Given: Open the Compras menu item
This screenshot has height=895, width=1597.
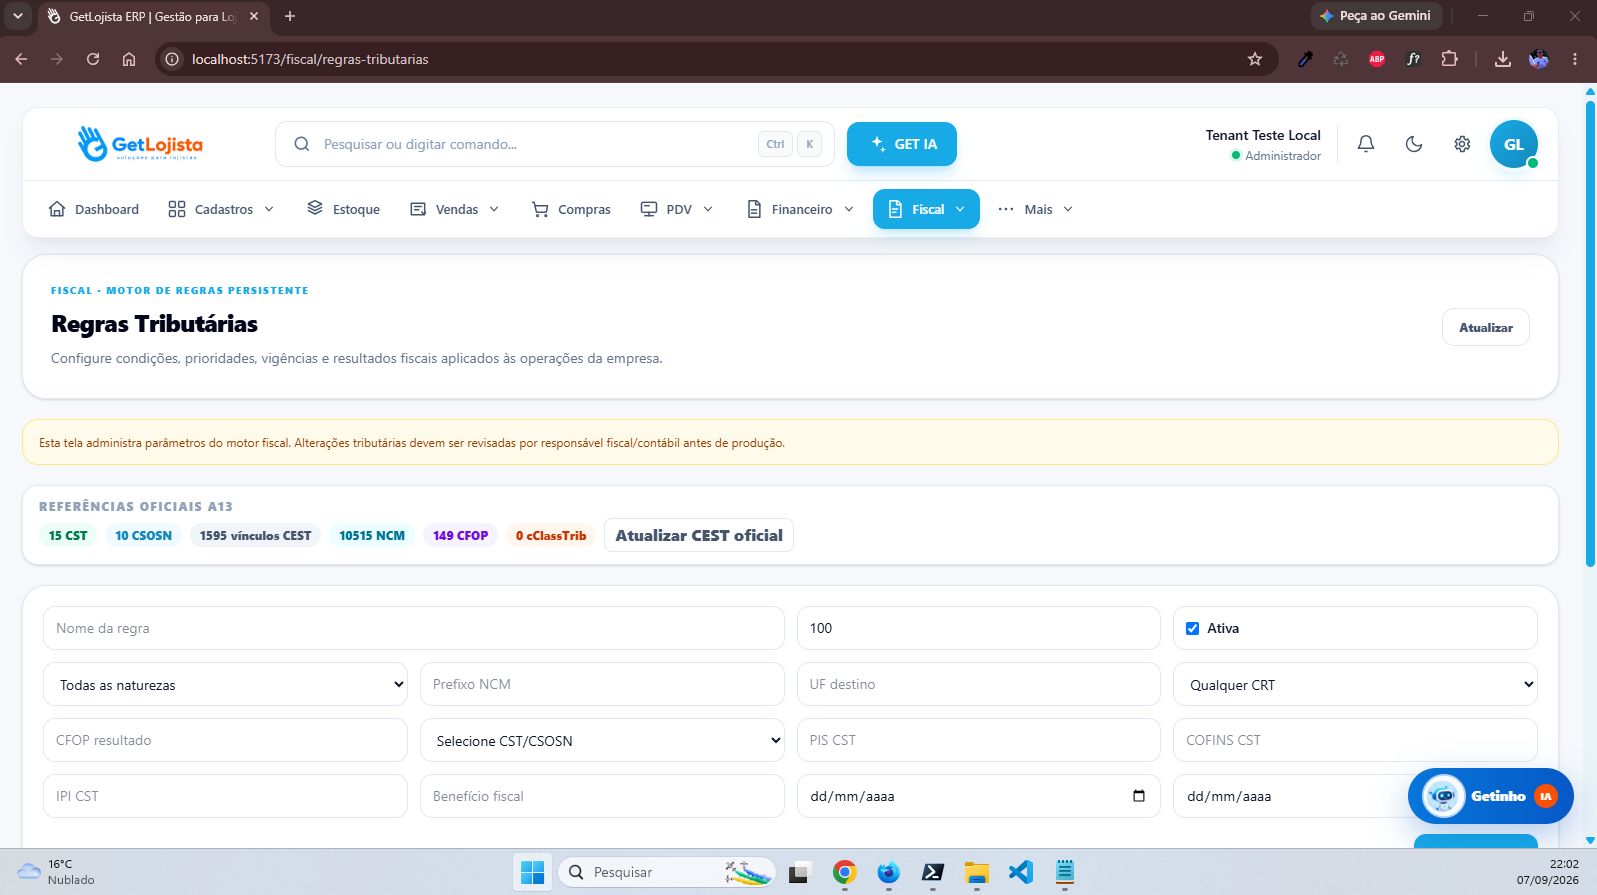Looking at the screenshot, I should tap(571, 209).
